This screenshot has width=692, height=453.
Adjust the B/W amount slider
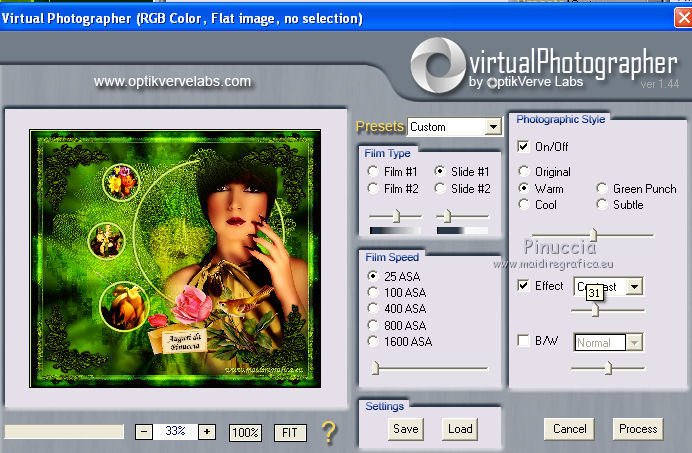click(609, 367)
